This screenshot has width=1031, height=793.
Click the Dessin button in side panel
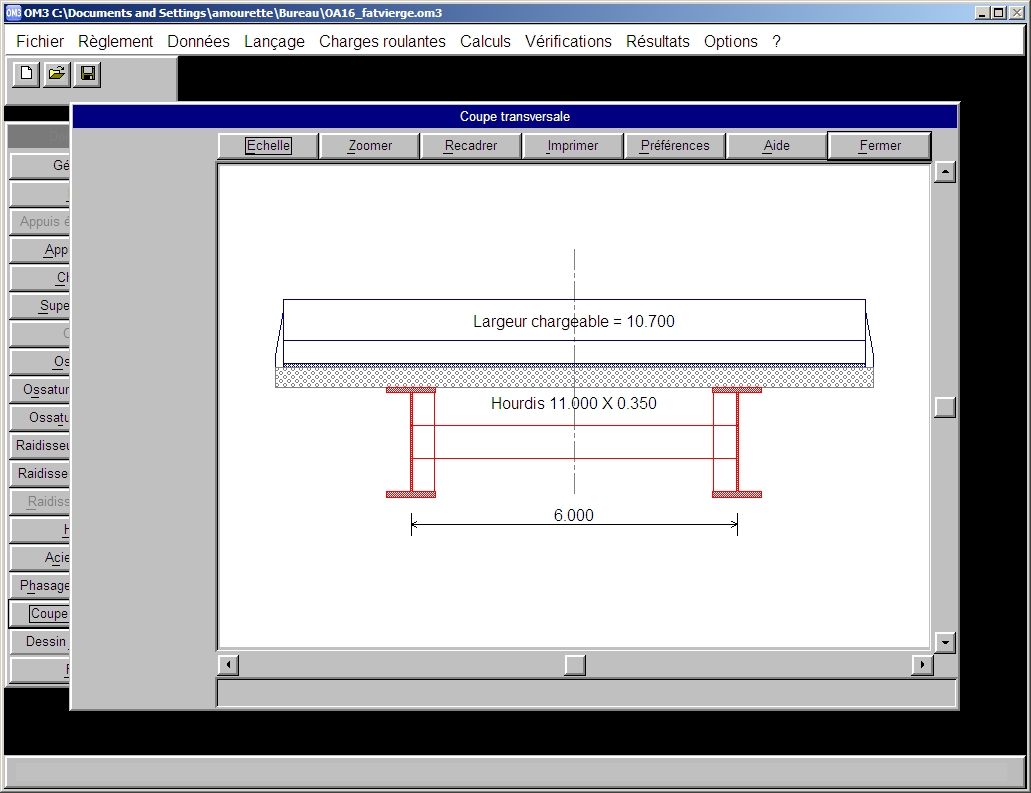coord(39,641)
